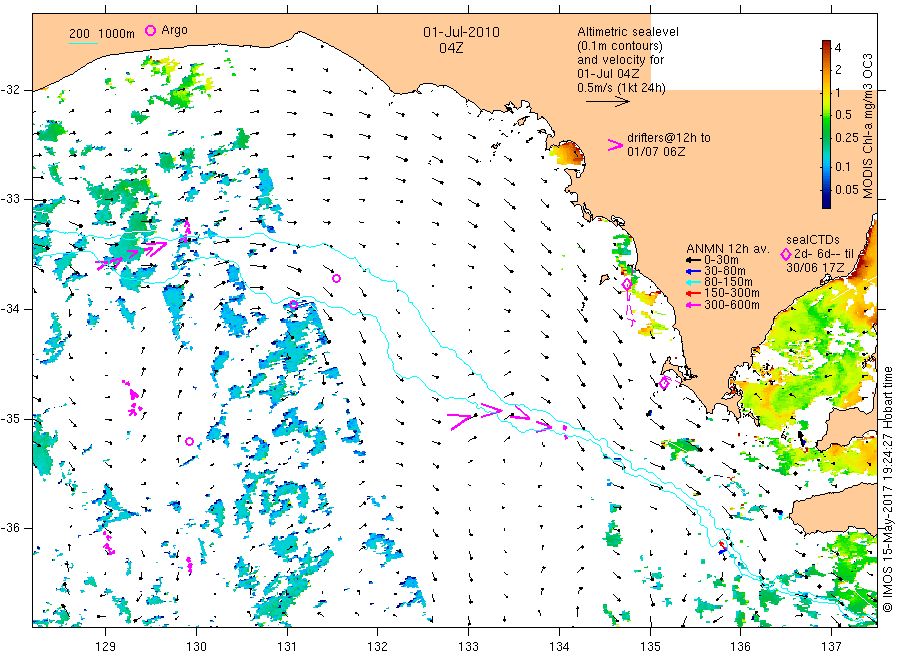Screen dimensions: 900x660
Task: Click the small red ANMN mooring arrow near 135.8E 36.2S
Action: click(723, 544)
